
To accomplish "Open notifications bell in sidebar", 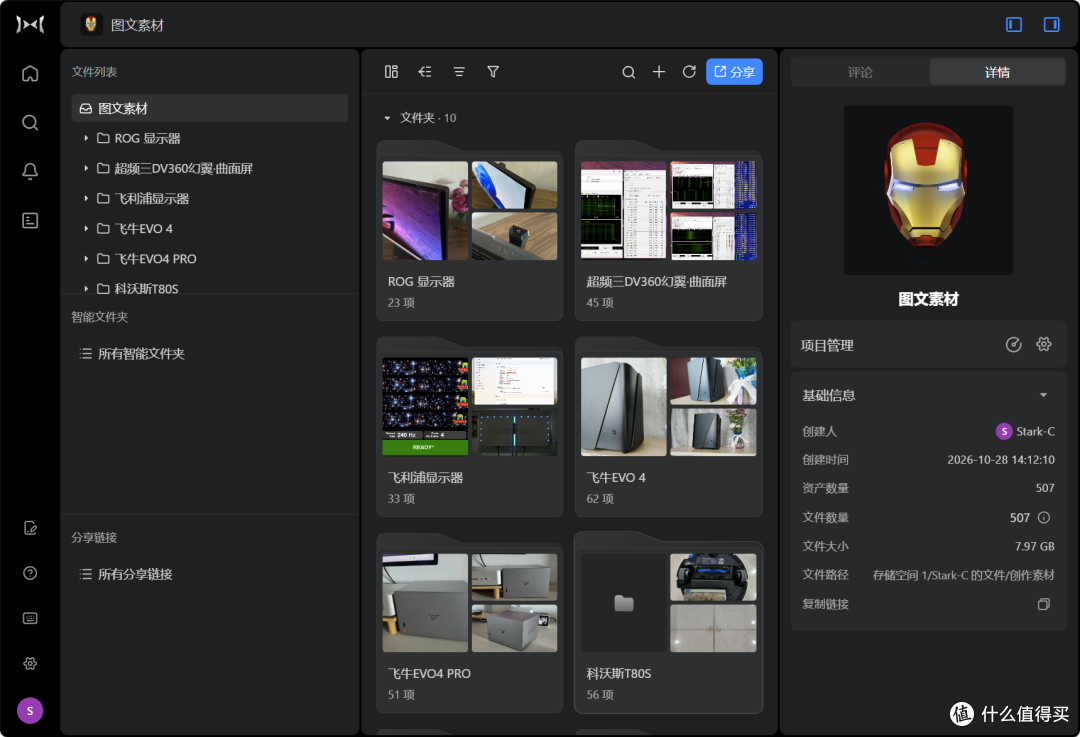I will 30,172.
